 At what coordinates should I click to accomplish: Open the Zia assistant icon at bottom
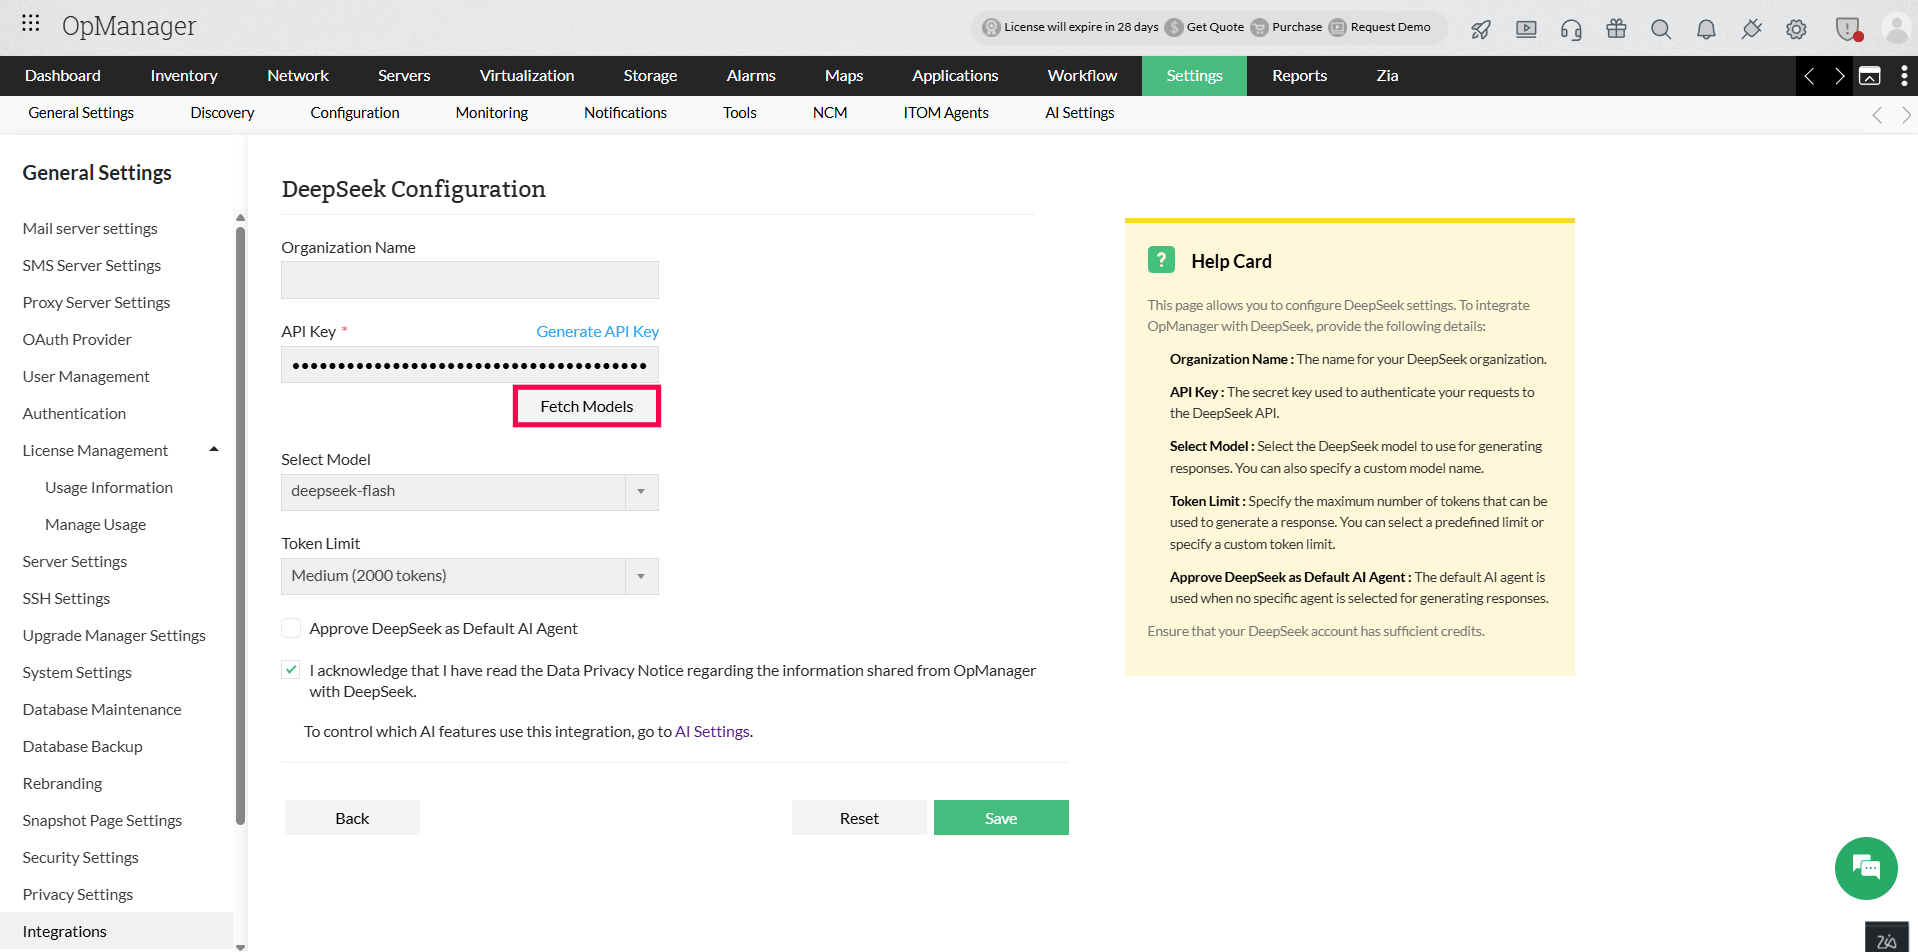pos(1886,937)
